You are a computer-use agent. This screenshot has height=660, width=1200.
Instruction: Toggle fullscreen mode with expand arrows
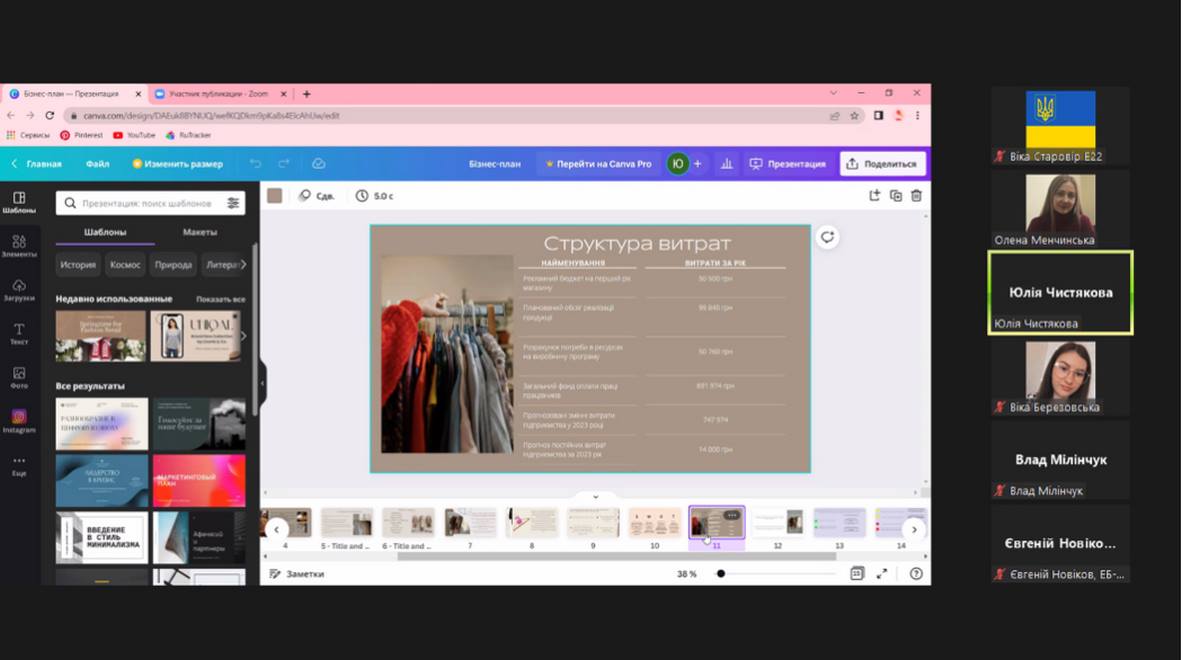[x=882, y=574]
